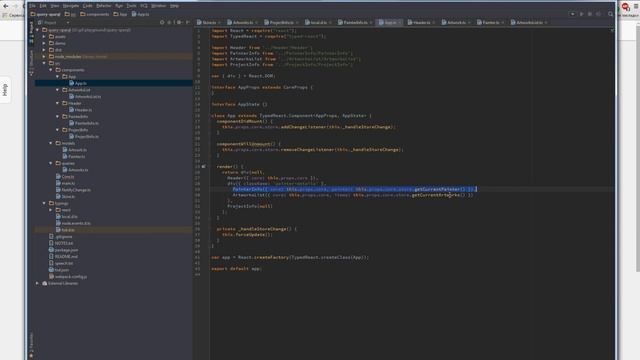Click the gutter override icon beside render()
The image size is (640, 360).
203,167
